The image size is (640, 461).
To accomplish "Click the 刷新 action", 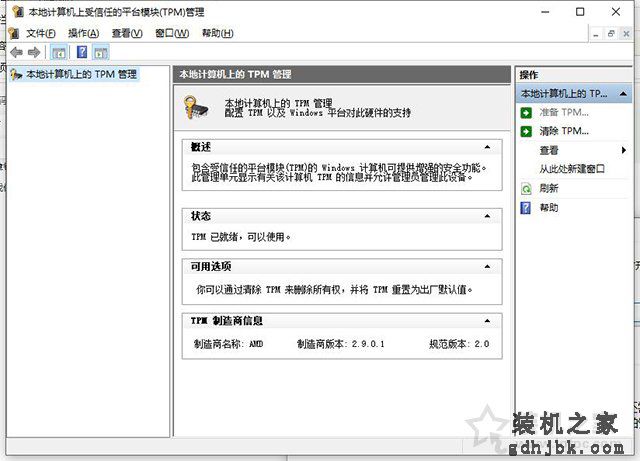I will [x=549, y=188].
